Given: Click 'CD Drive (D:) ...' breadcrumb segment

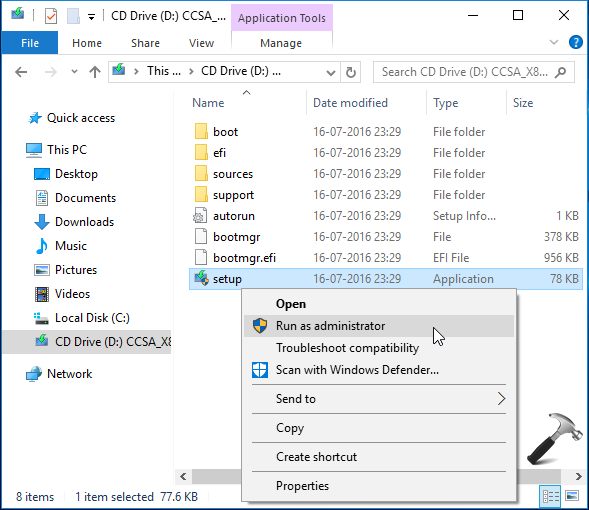Looking at the screenshot, I should (241, 71).
